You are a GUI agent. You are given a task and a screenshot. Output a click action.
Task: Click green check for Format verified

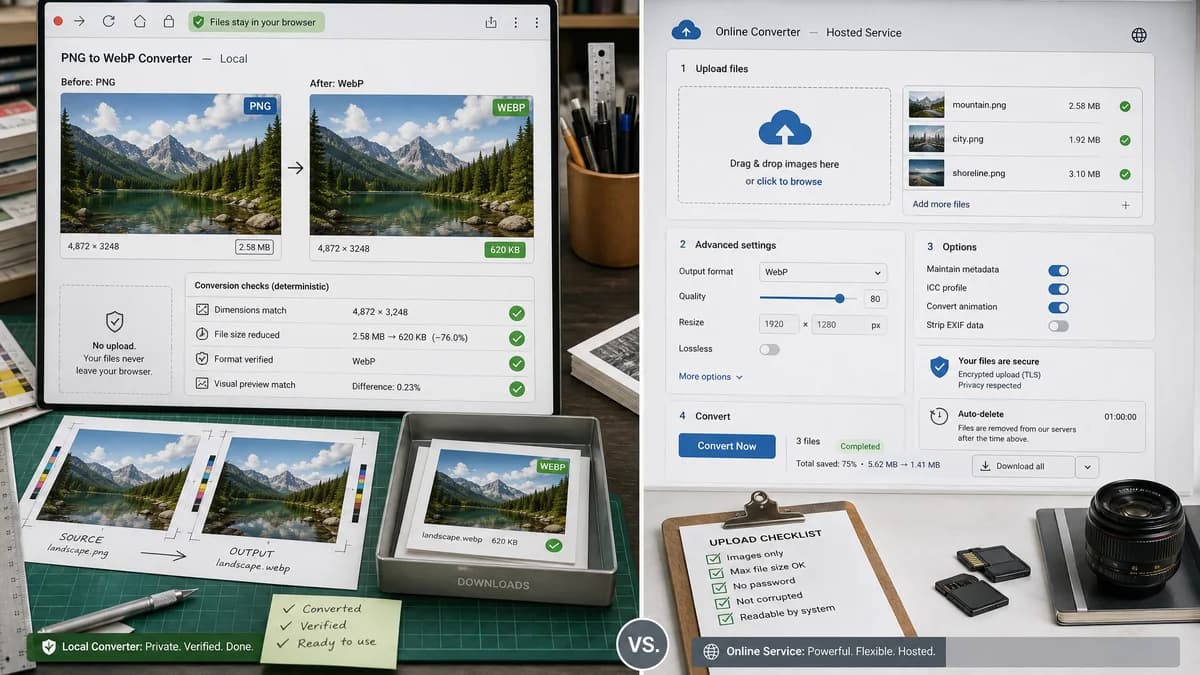(516, 363)
